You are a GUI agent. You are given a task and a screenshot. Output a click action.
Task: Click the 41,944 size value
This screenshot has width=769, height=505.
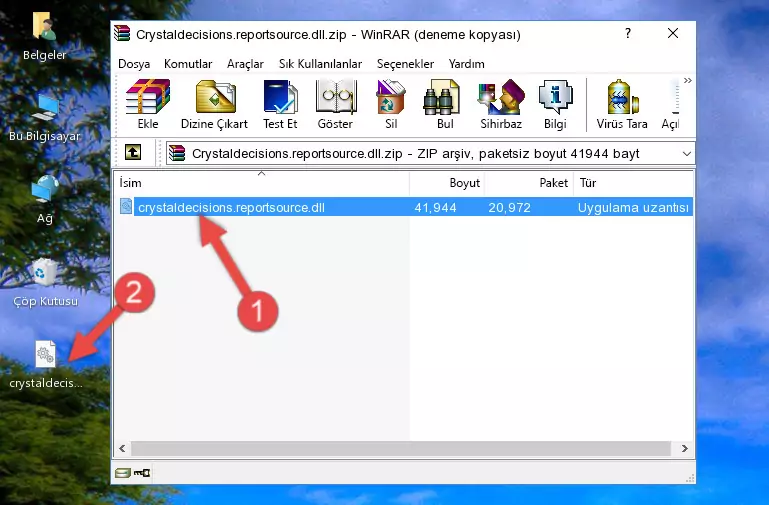pos(436,207)
